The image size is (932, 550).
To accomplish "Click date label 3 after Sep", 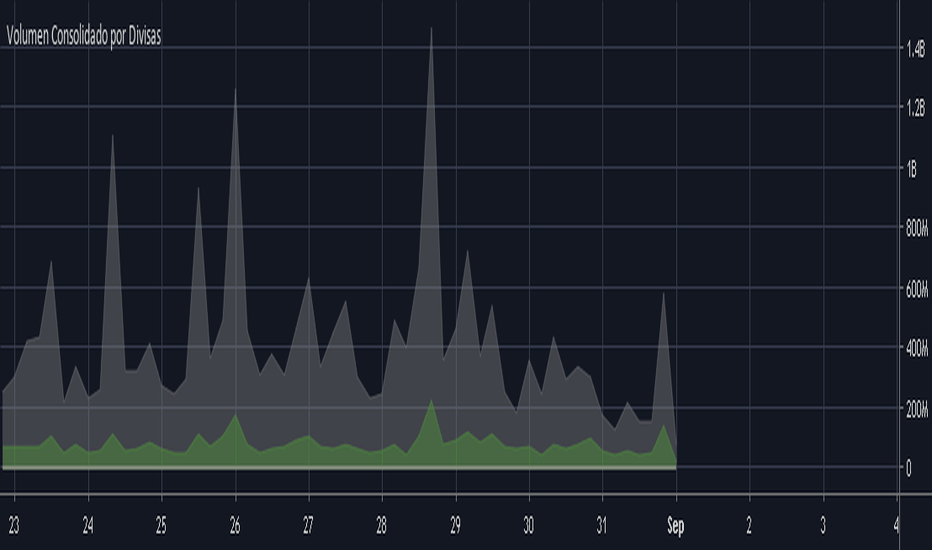I will (823, 526).
